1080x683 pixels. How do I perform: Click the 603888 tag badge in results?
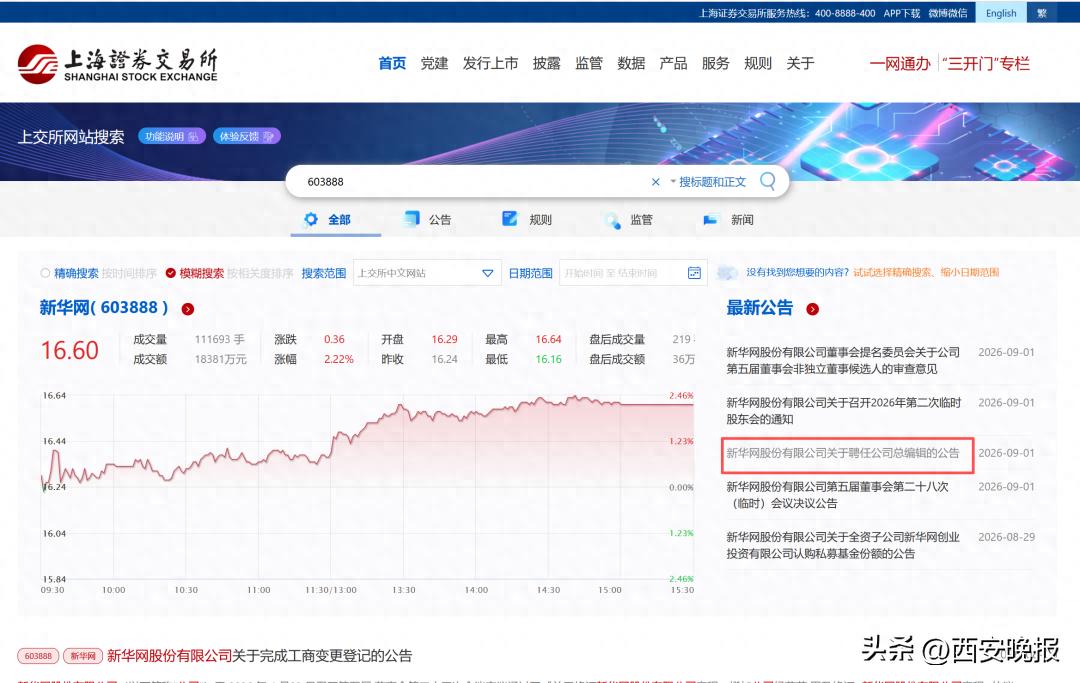click(x=38, y=656)
